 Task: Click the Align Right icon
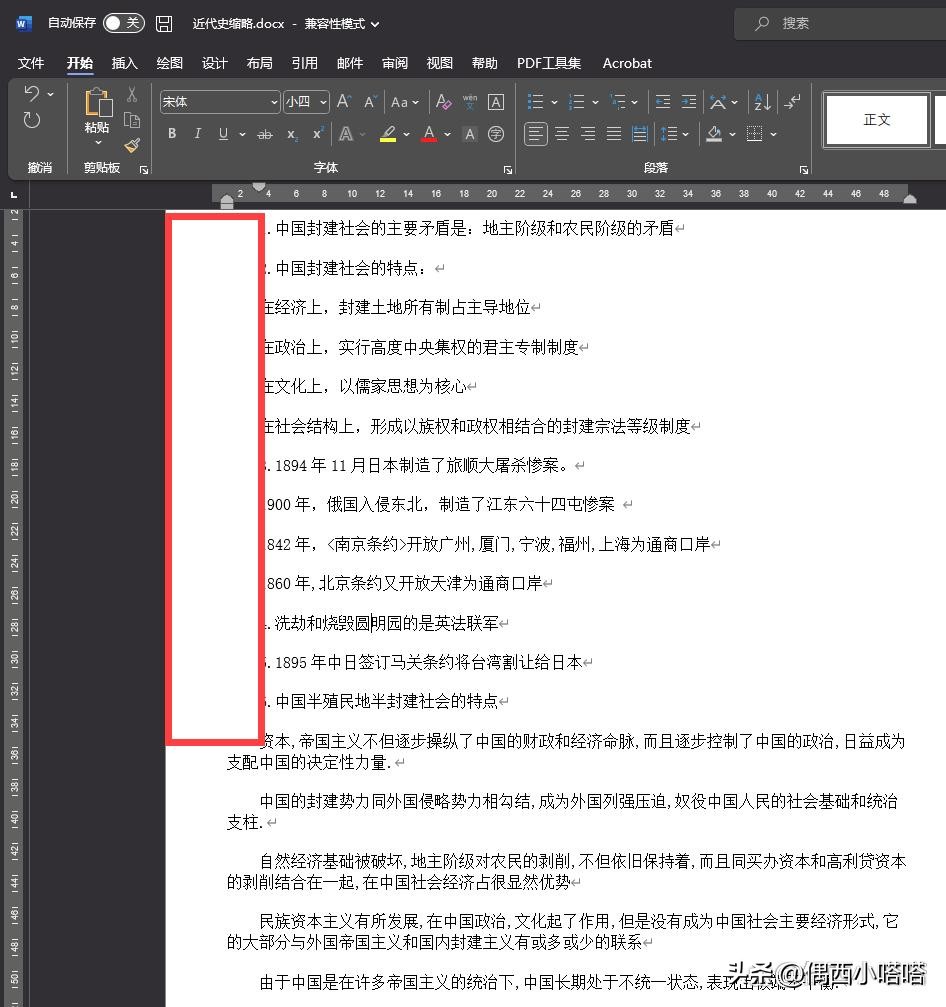(588, 134)
